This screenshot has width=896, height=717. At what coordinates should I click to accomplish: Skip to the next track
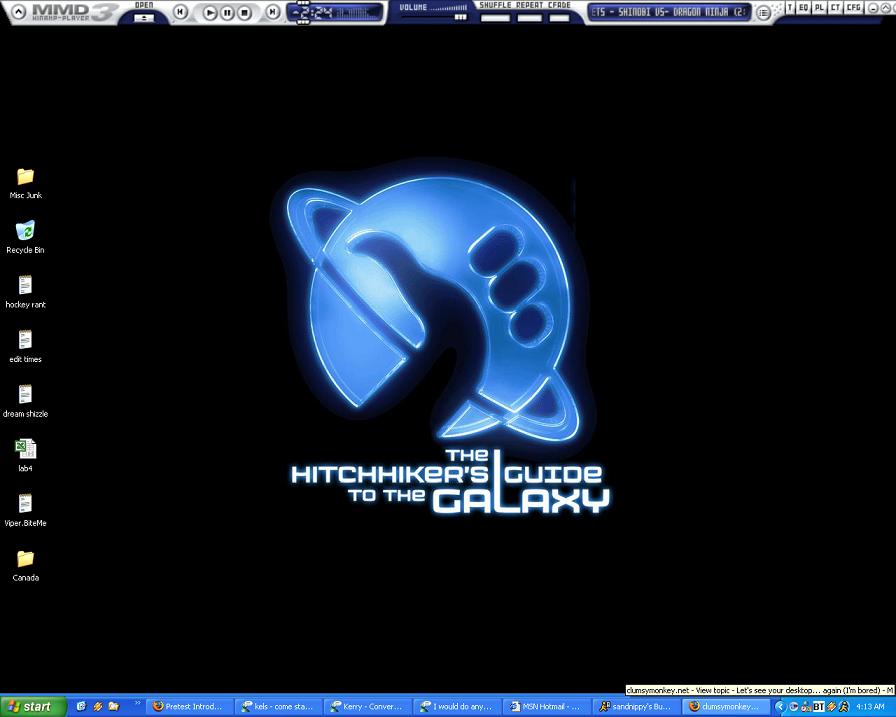273,13
